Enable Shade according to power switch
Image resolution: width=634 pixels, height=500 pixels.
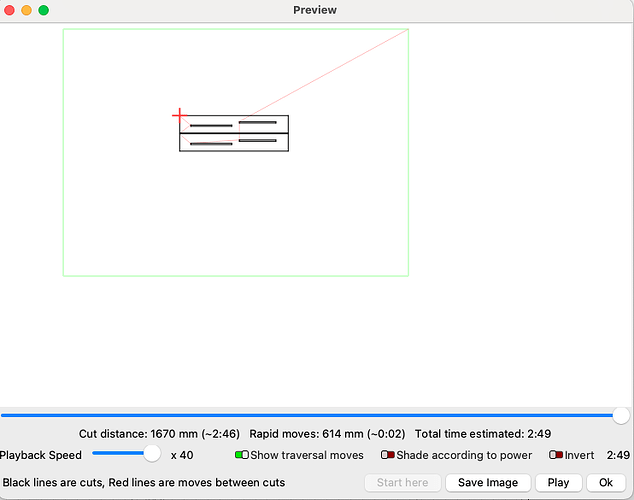point(388,455)
